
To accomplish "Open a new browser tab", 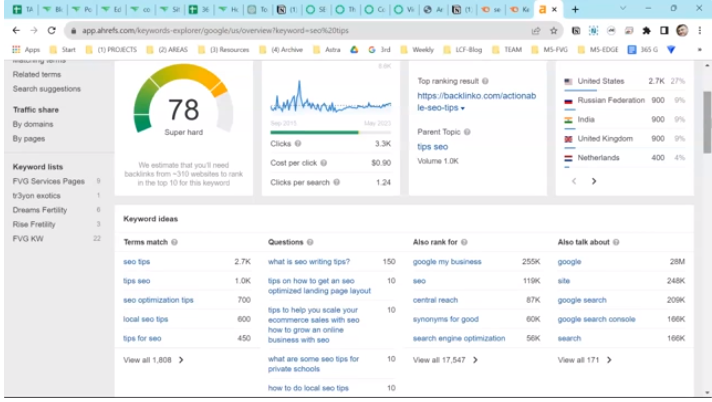I will tap(575, 10).
